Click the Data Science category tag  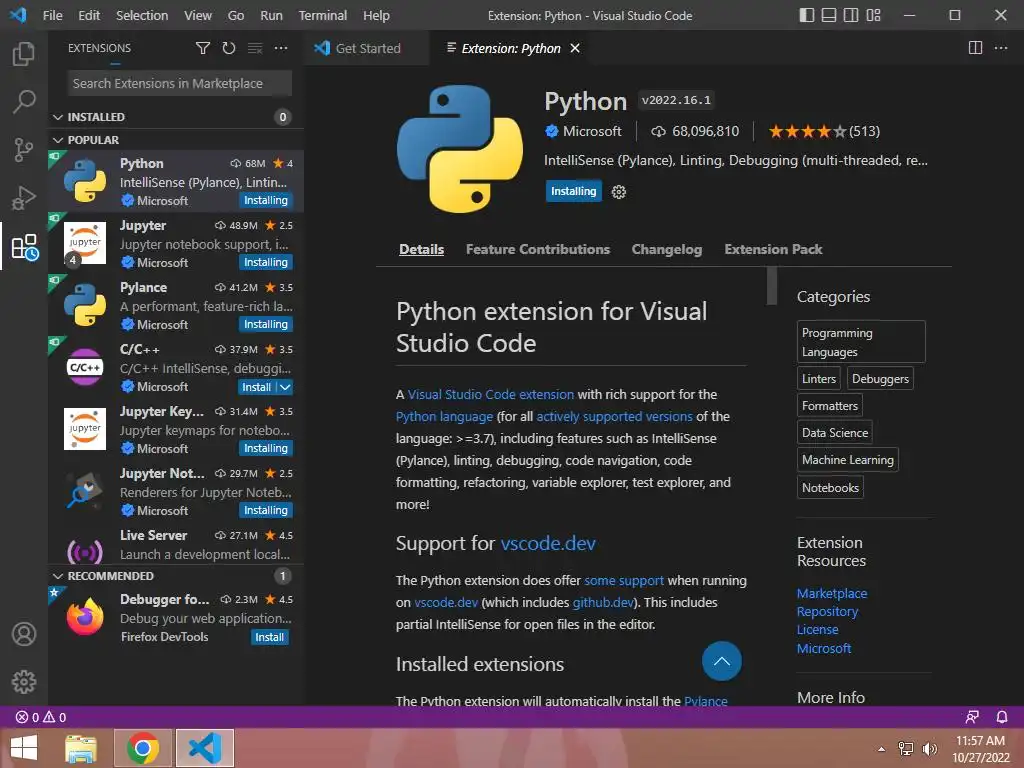[x=835, y=432]
